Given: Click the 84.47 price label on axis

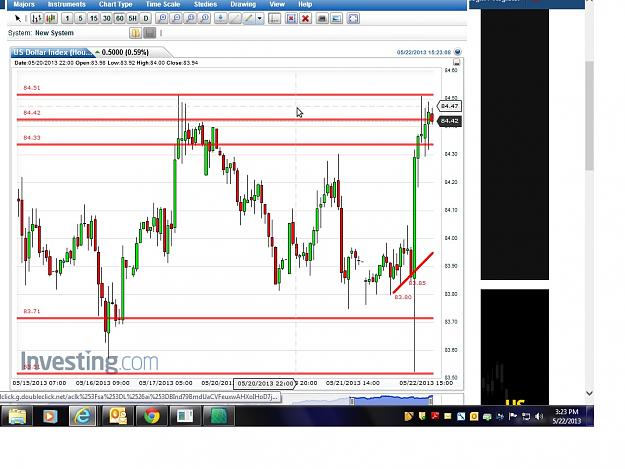Looking at the screenshot, I should pos(449,106).
